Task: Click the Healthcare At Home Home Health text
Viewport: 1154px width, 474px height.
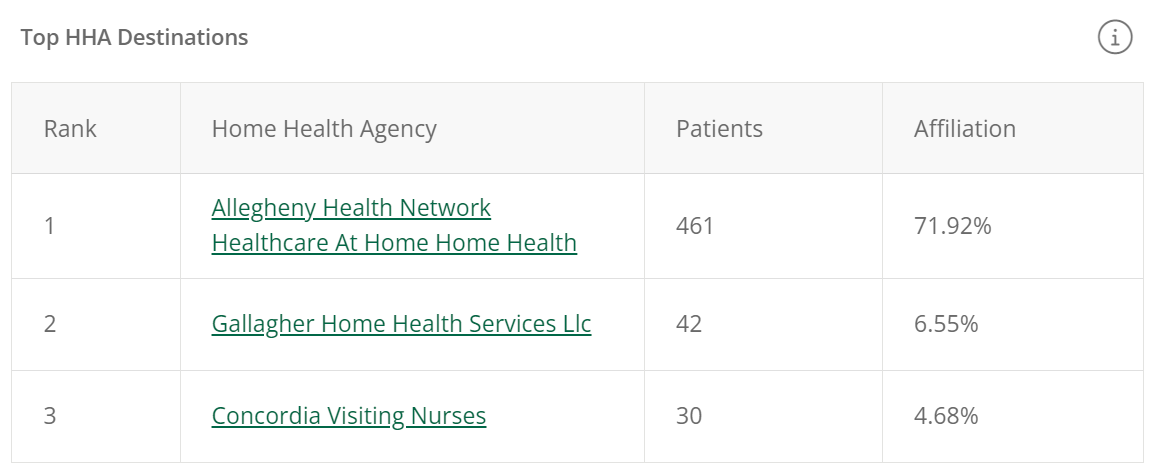Action: point(394,243)
